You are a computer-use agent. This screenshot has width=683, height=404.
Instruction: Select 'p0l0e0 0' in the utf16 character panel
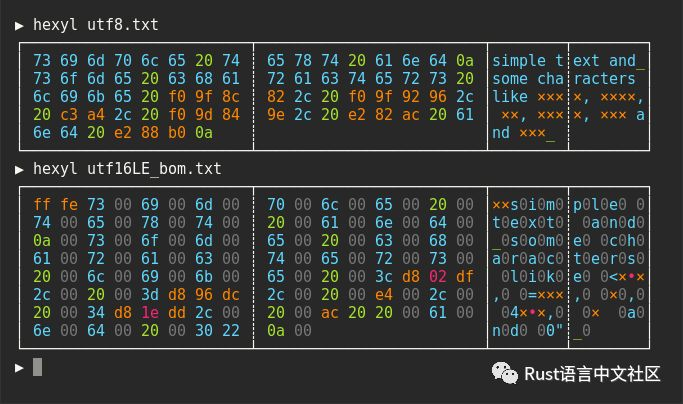[x=609, y=204]
